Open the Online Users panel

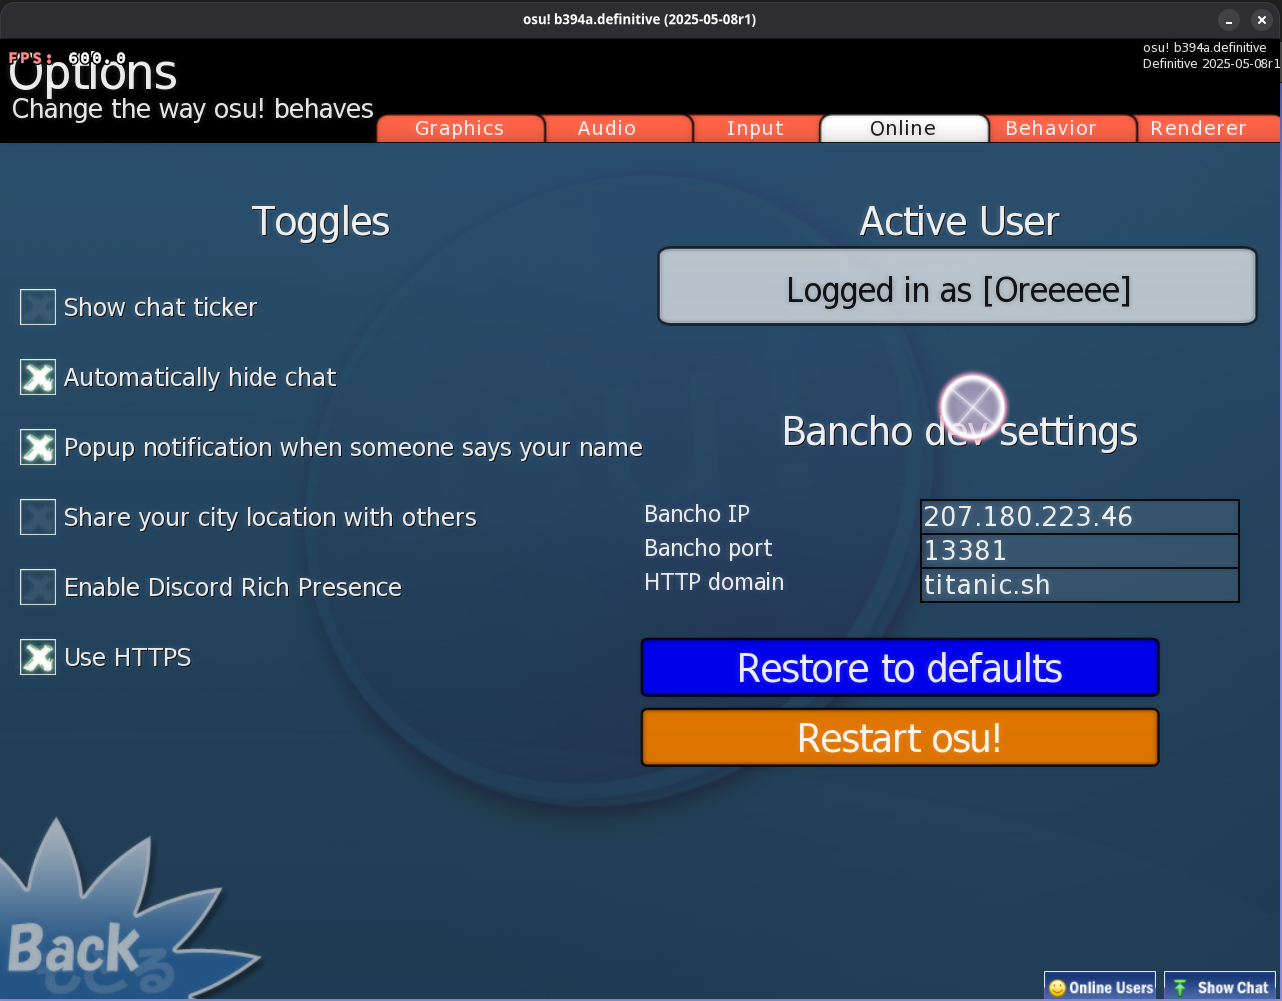pyautogui.click(x=1100, y=986)
